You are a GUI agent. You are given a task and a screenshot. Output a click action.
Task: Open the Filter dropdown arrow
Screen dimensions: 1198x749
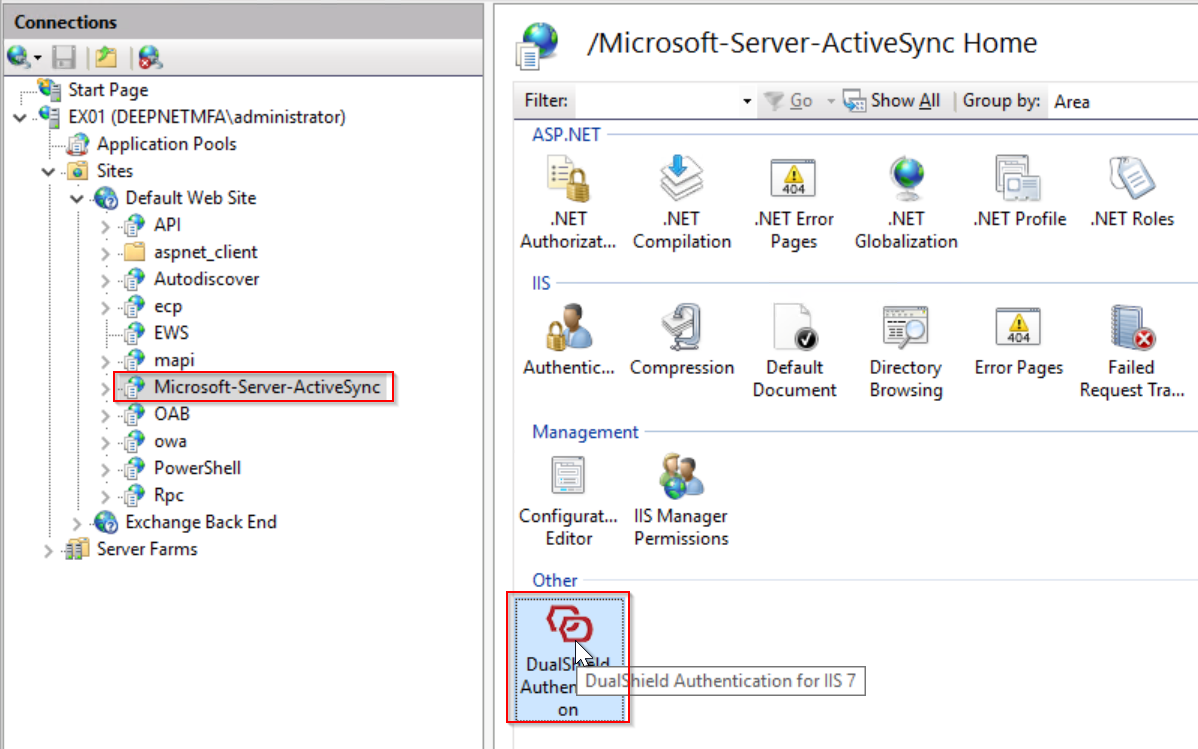[747, 101]
